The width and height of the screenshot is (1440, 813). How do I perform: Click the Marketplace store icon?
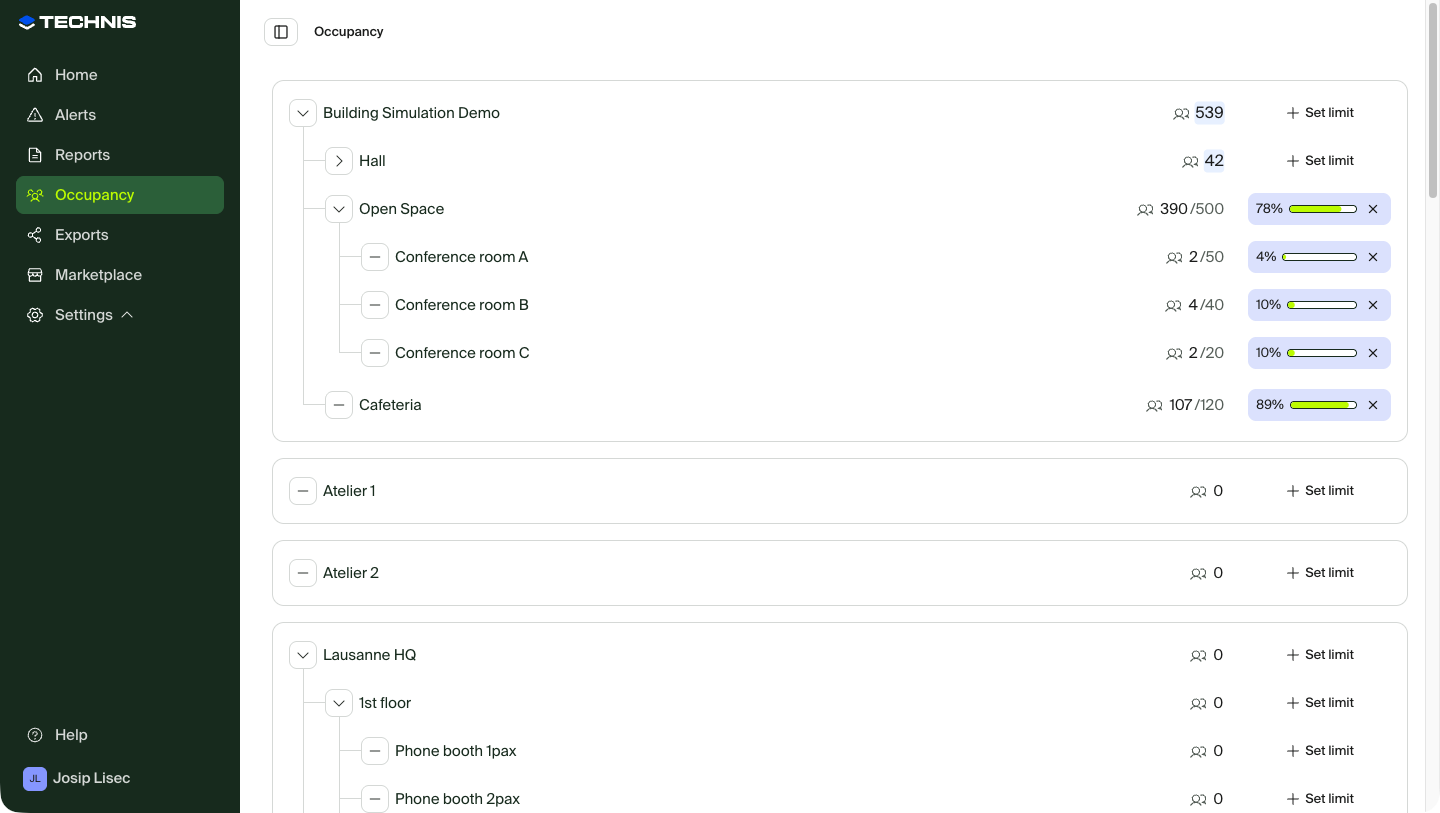click(x=35, y=275)
